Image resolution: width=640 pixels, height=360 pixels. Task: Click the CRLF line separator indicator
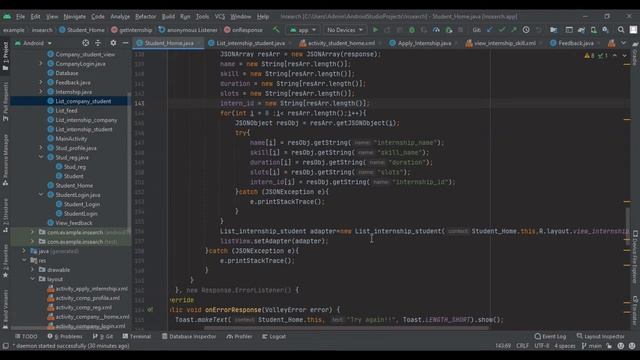click(x=522, y=346)
